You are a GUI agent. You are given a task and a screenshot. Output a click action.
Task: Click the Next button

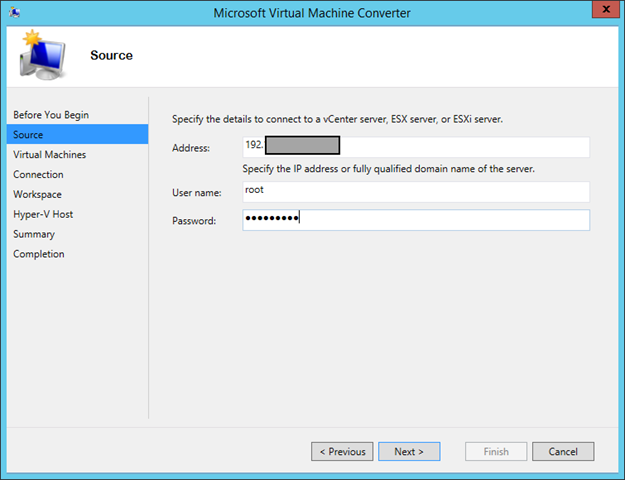(409, 451)
